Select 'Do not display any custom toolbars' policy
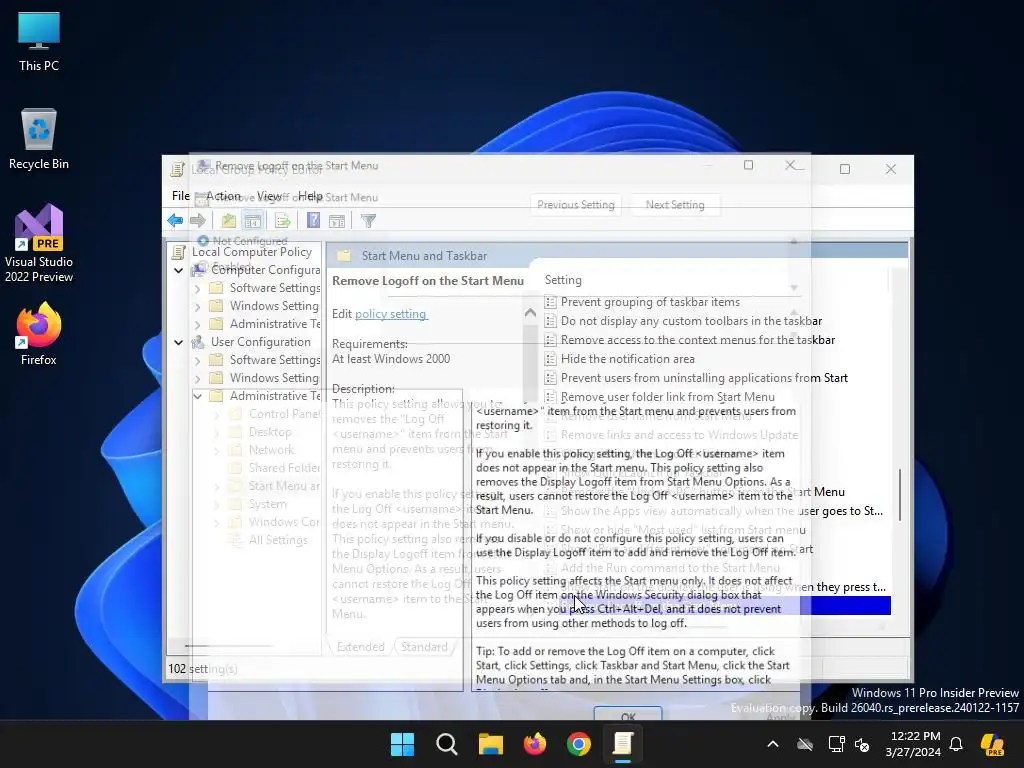1024x768 pixels. [692, 321]
